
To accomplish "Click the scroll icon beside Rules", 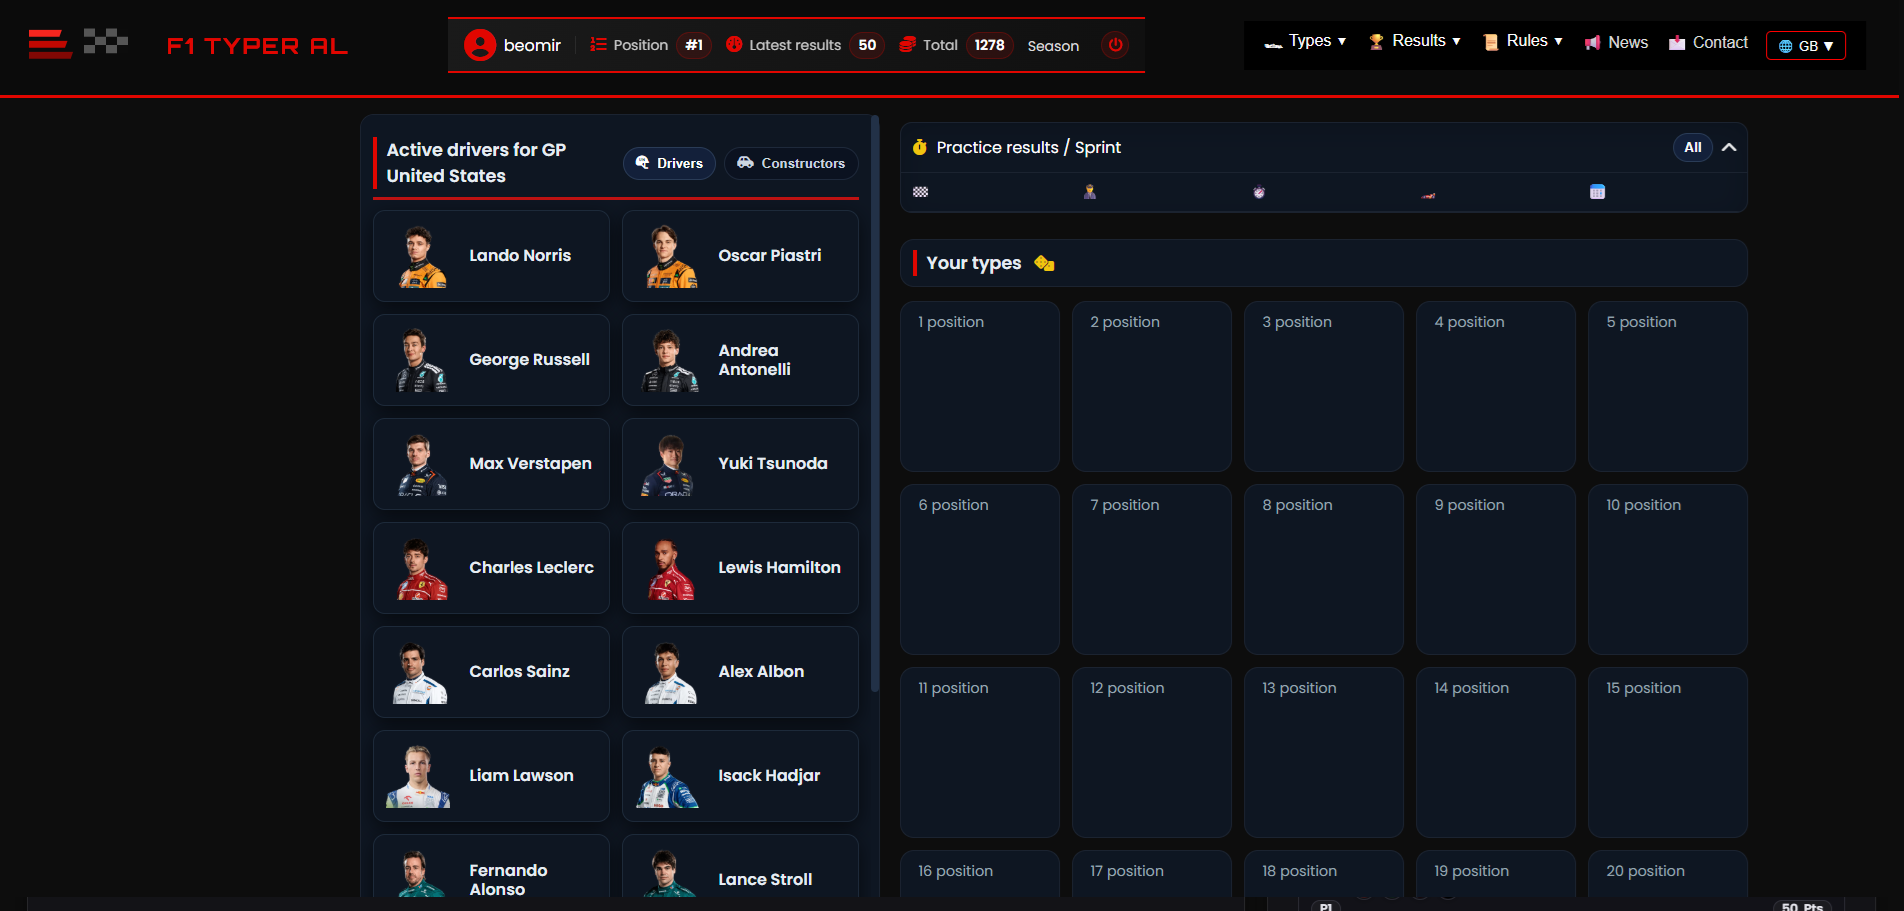I will (x=1490, y=42).
